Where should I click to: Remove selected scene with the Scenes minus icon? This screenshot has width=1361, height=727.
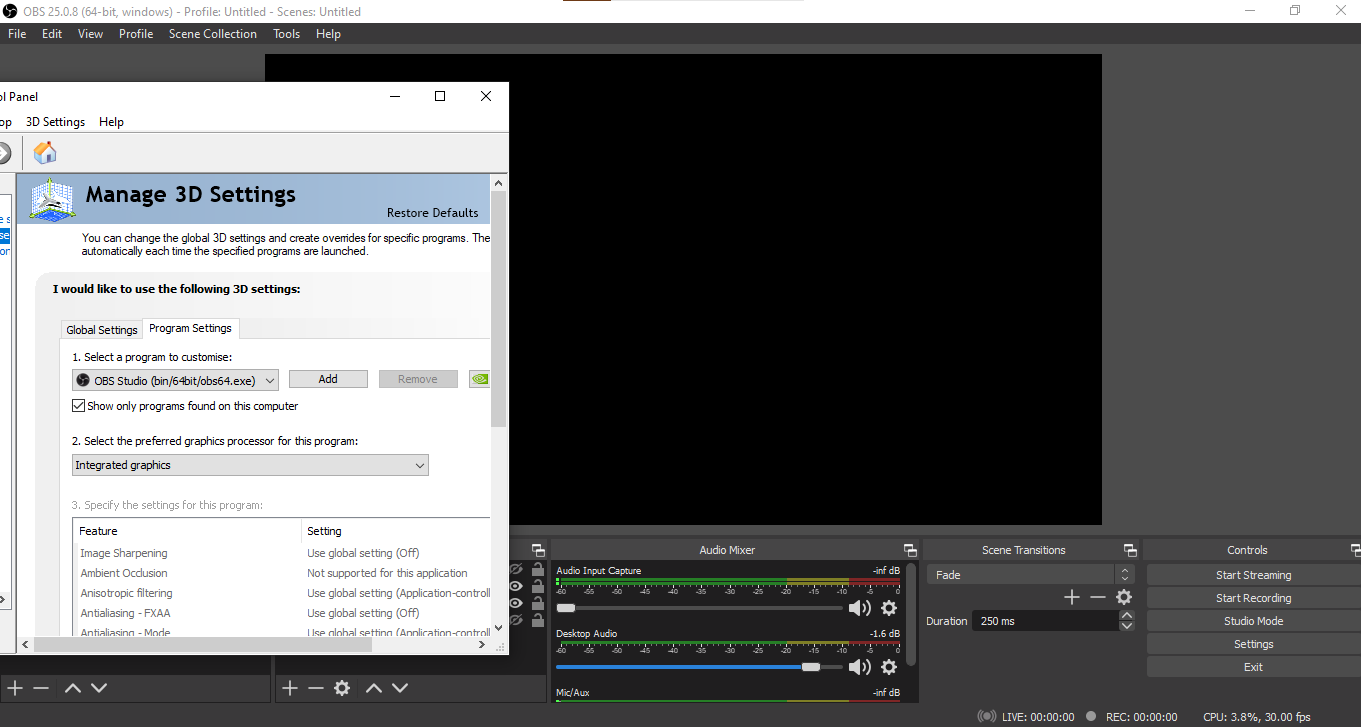click(x=41, y=688)
